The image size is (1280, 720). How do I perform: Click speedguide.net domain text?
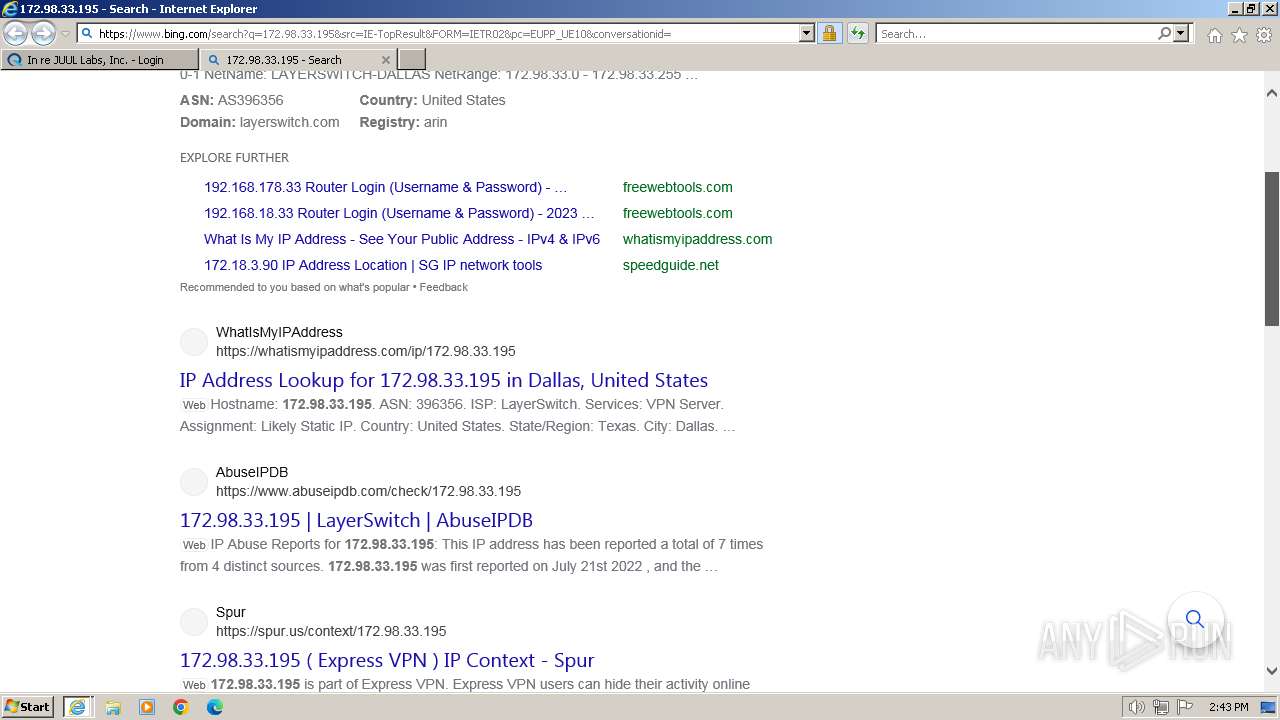click(x=670, y=265)
